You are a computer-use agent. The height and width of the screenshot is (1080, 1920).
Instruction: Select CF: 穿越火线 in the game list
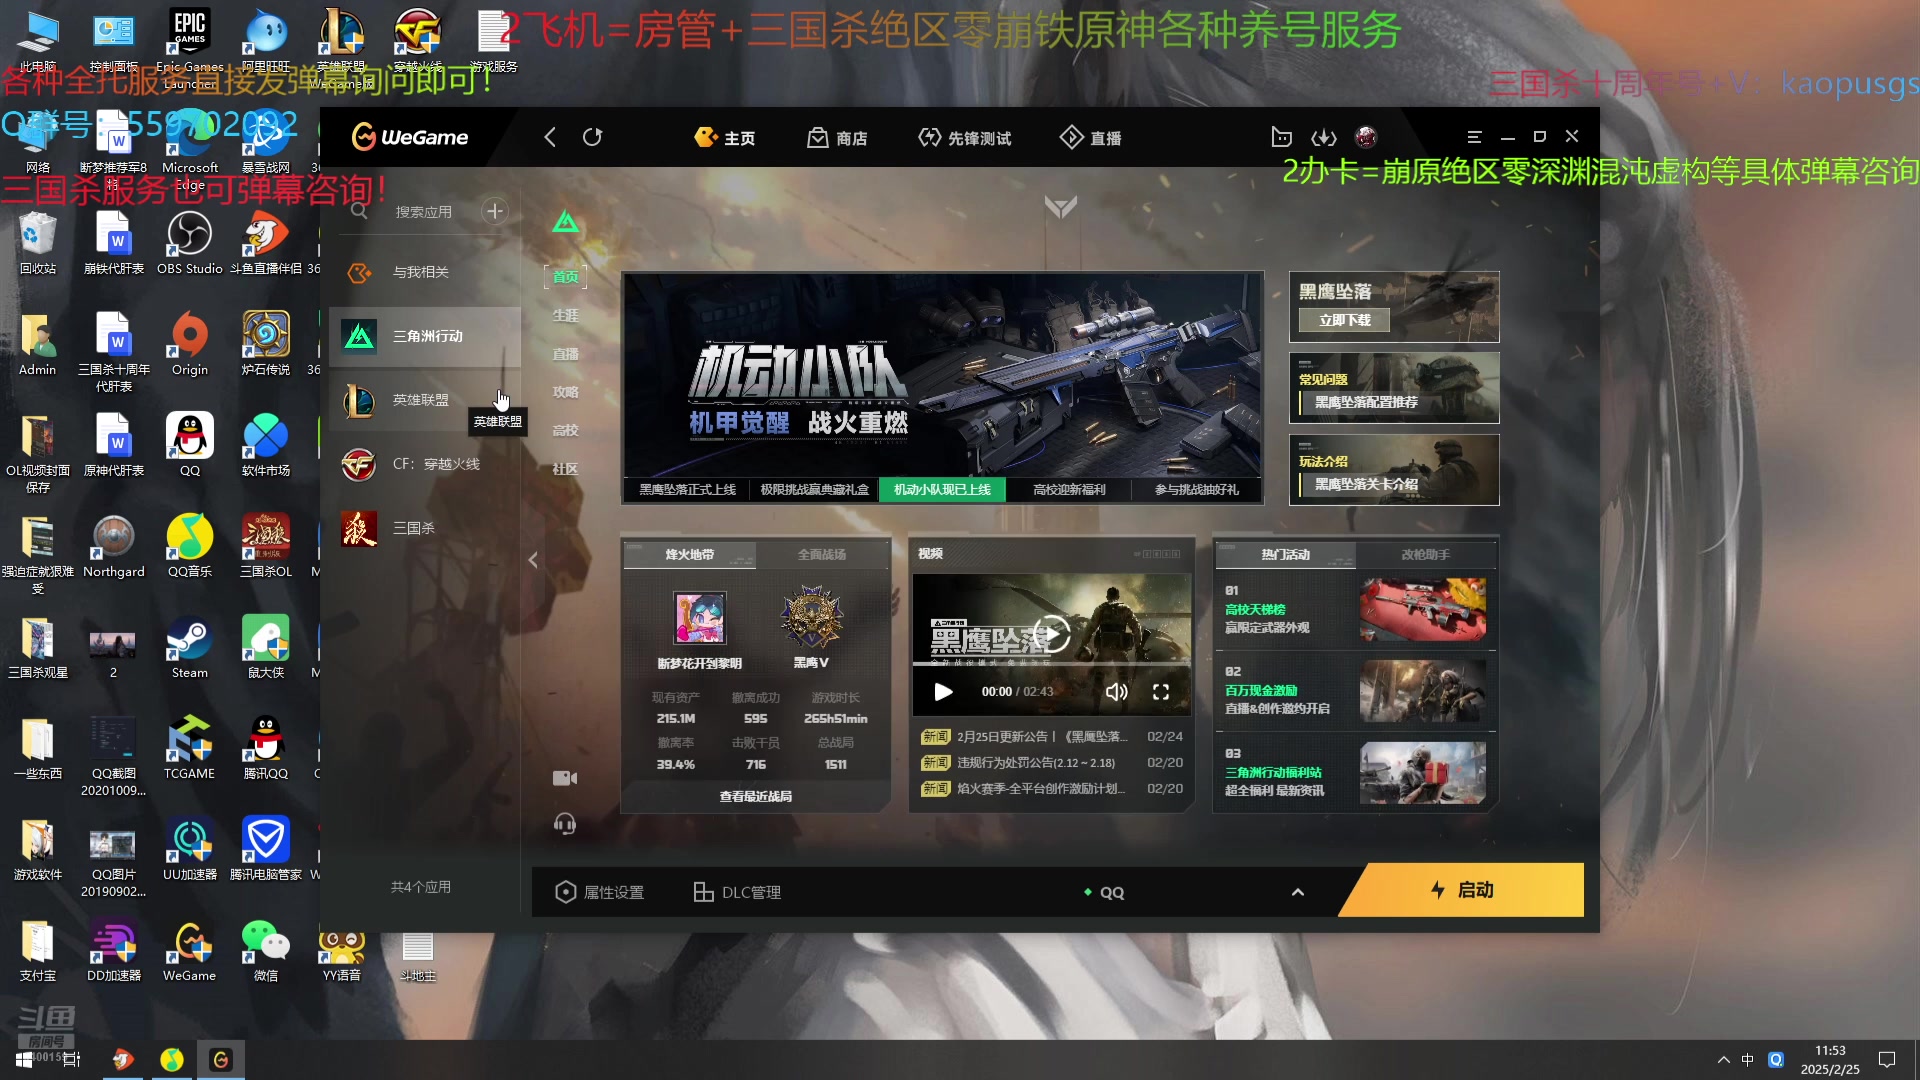point(425,464)
